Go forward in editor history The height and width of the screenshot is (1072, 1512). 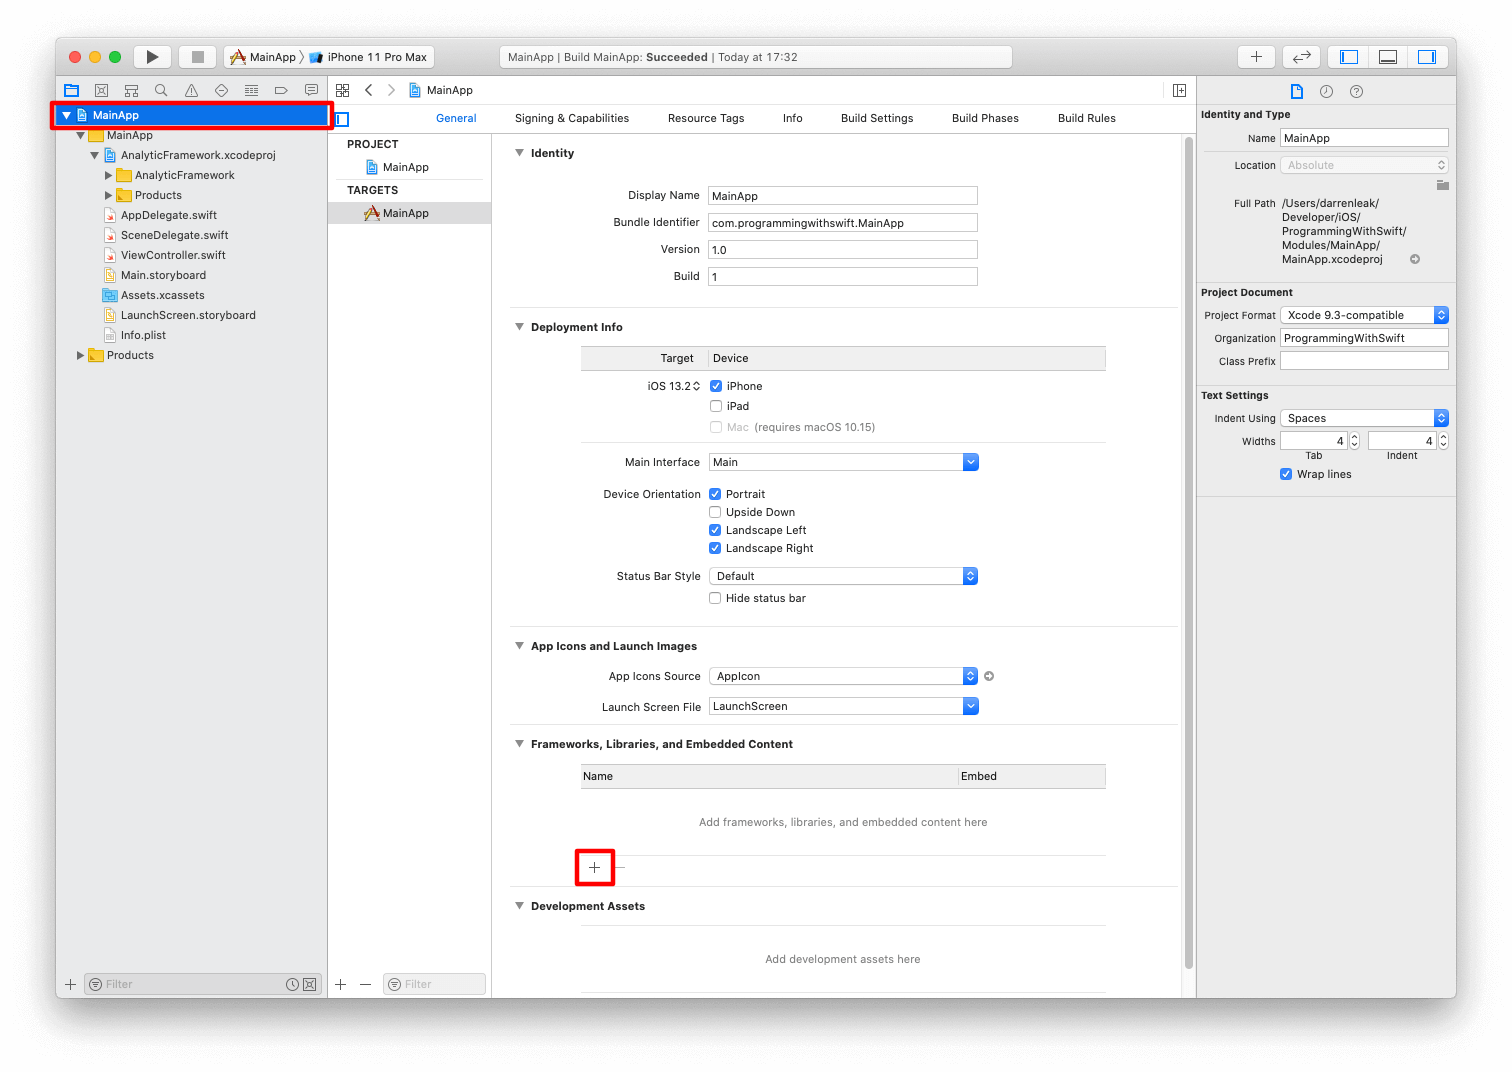(391, 90)
